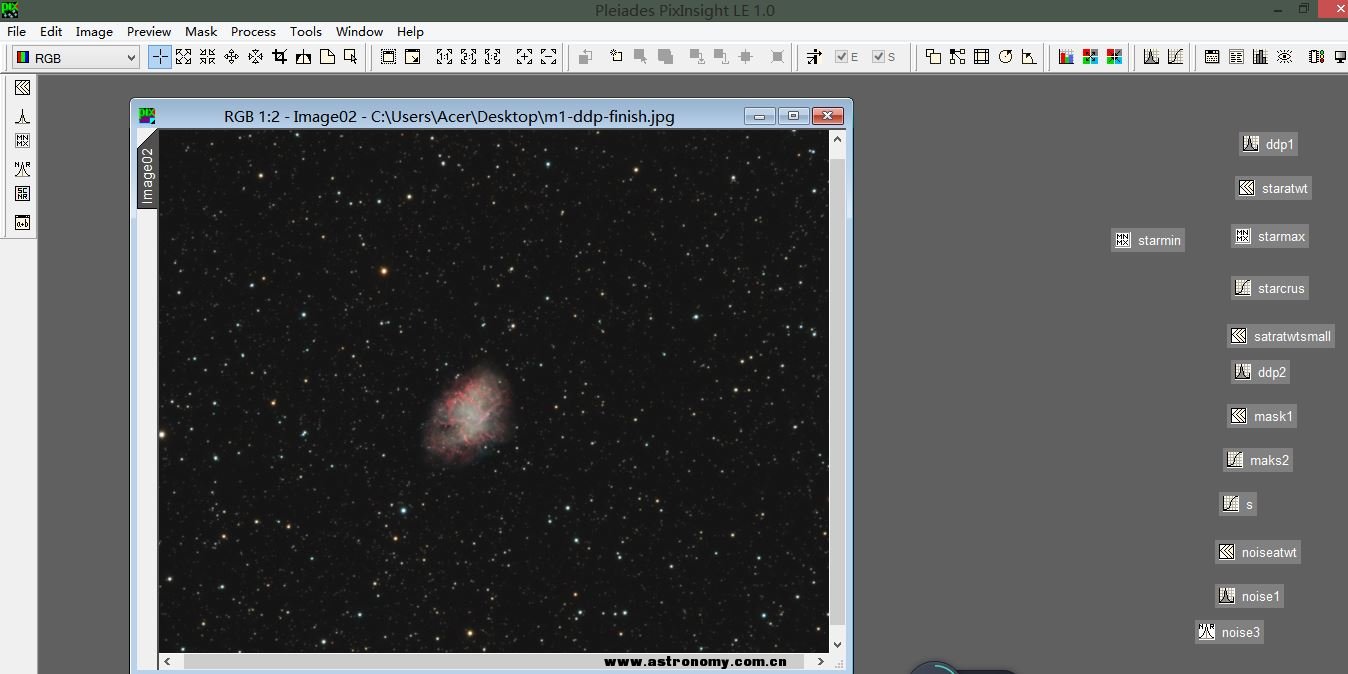Open the Curves tool icon
Screen dimensions: 1348x674
tap(1175, 57)
